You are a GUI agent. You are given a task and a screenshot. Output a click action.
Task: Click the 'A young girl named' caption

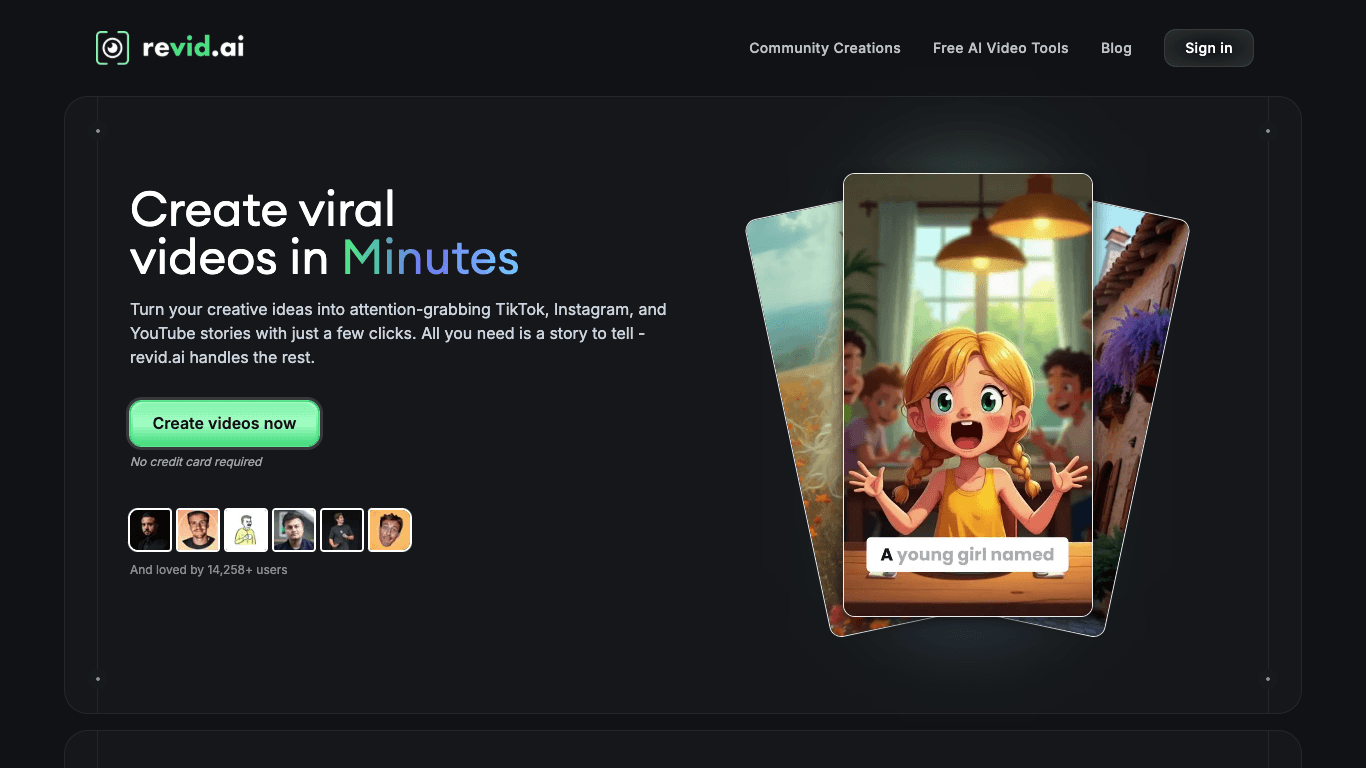967,555
